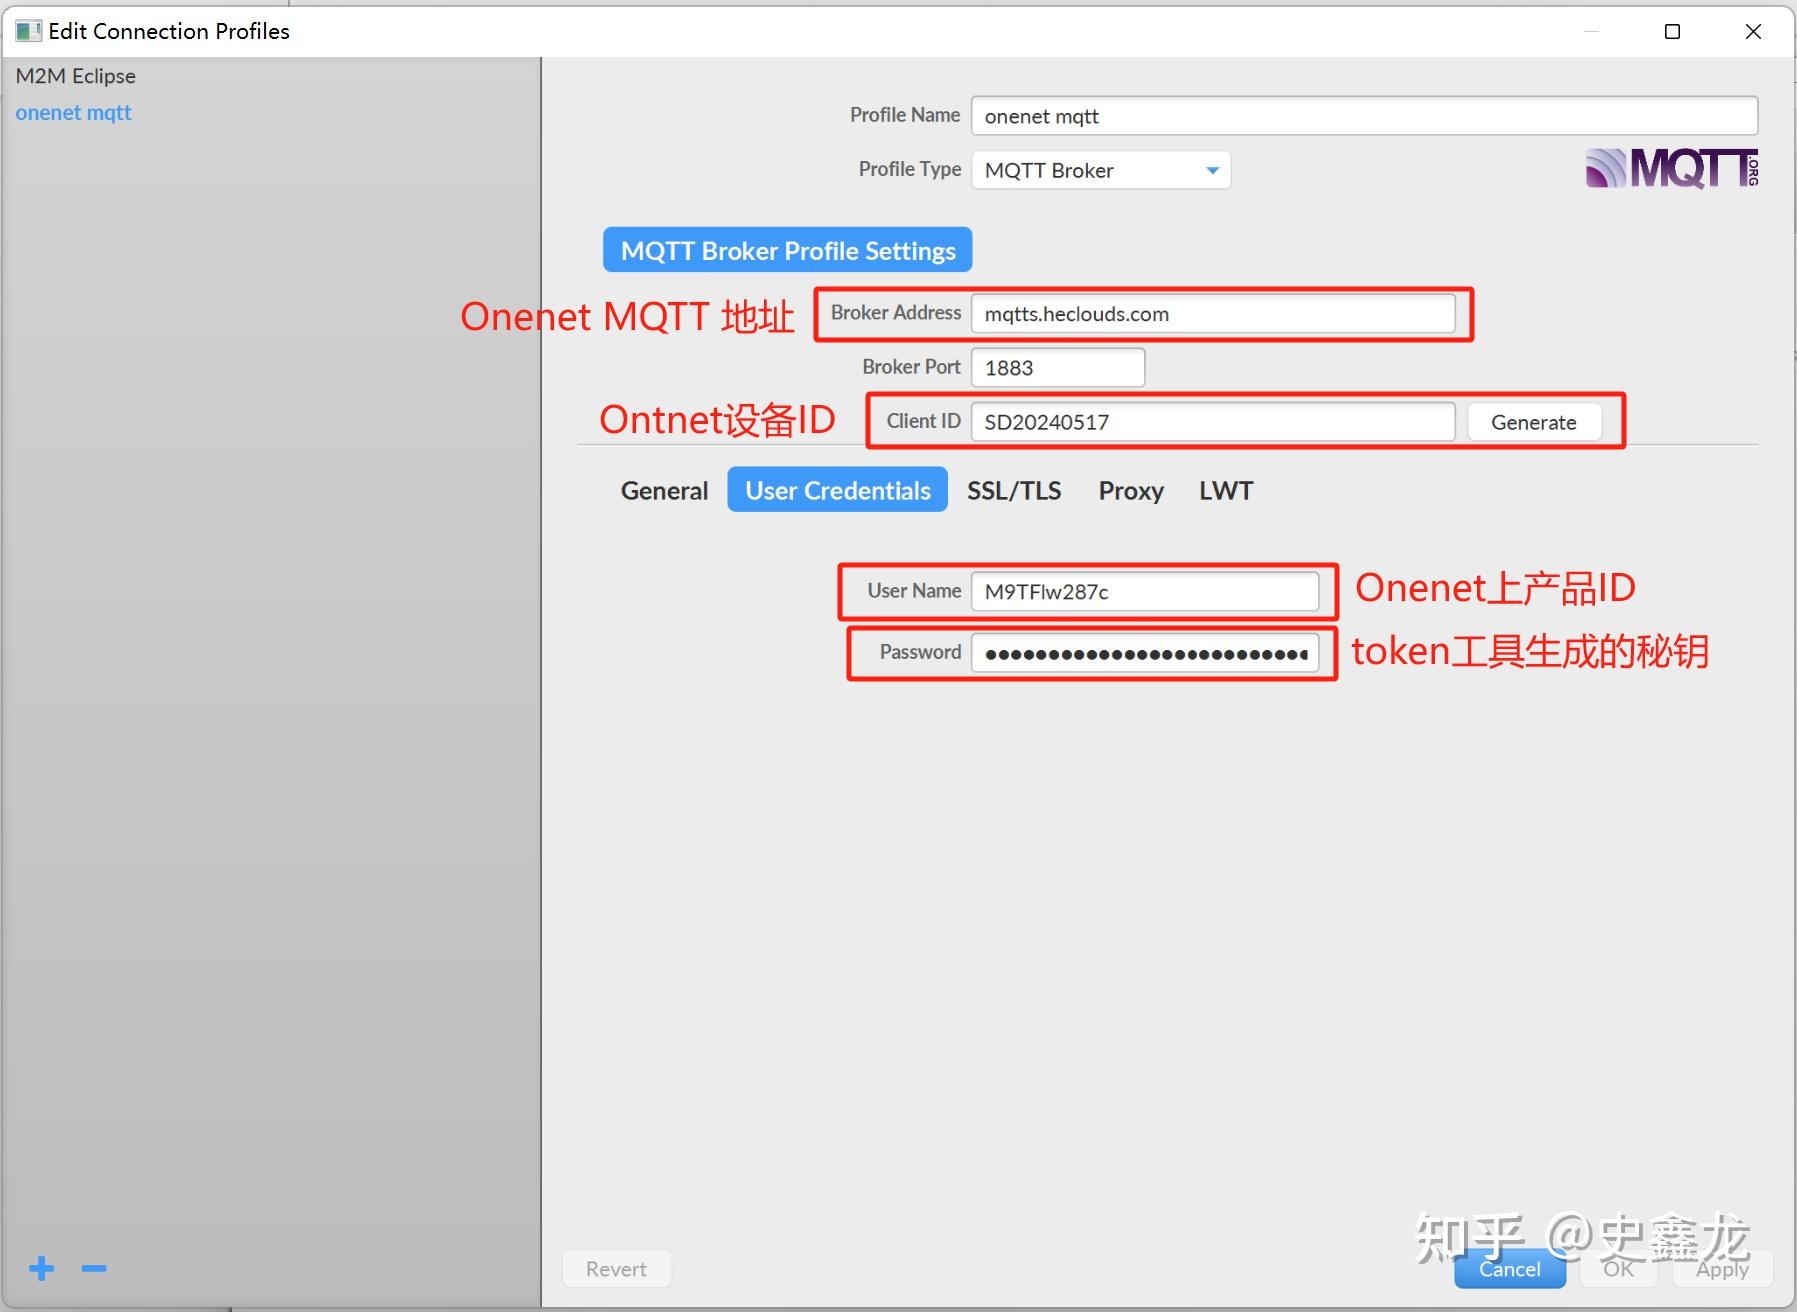Click the MQTT Broker Profile Settings button
Screen dimensions: 1797x1312
point(786,250)
